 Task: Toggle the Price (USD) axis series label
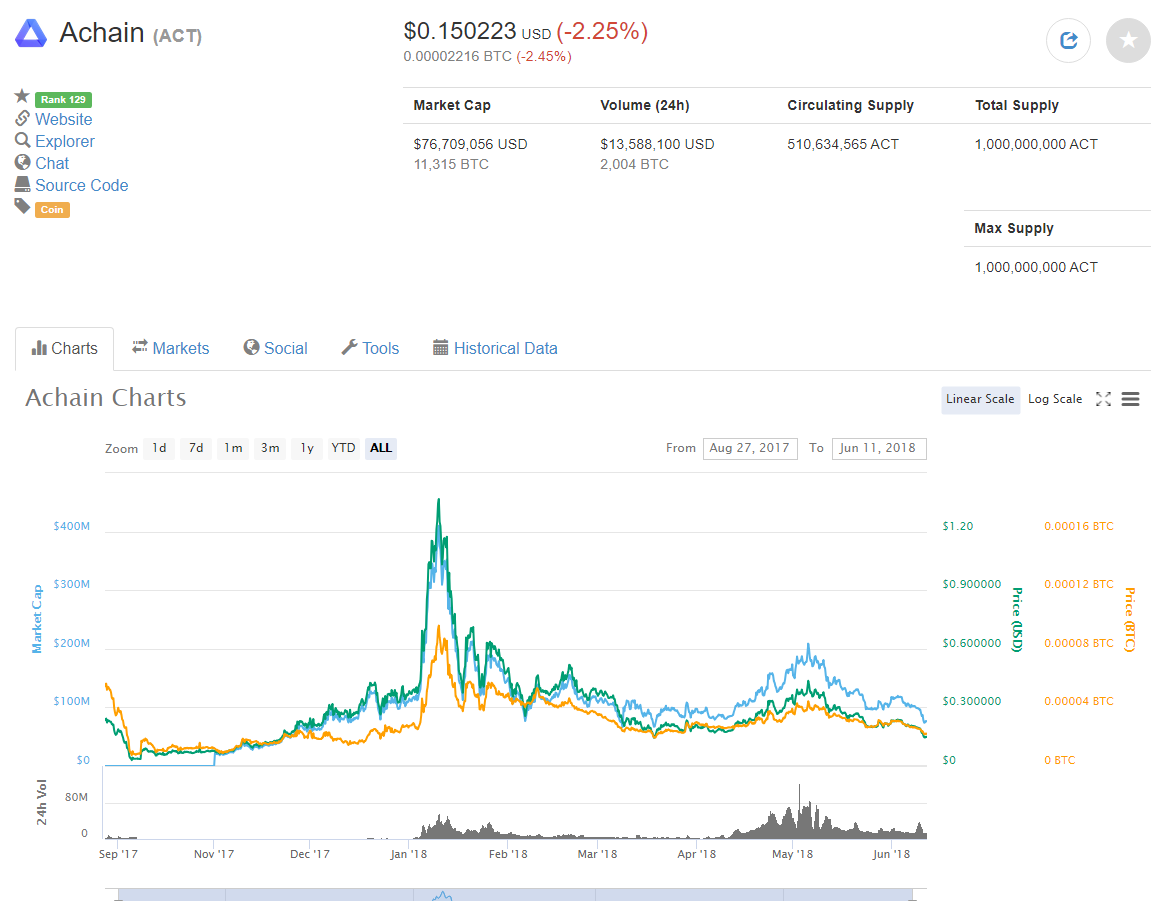[1017, 620]
